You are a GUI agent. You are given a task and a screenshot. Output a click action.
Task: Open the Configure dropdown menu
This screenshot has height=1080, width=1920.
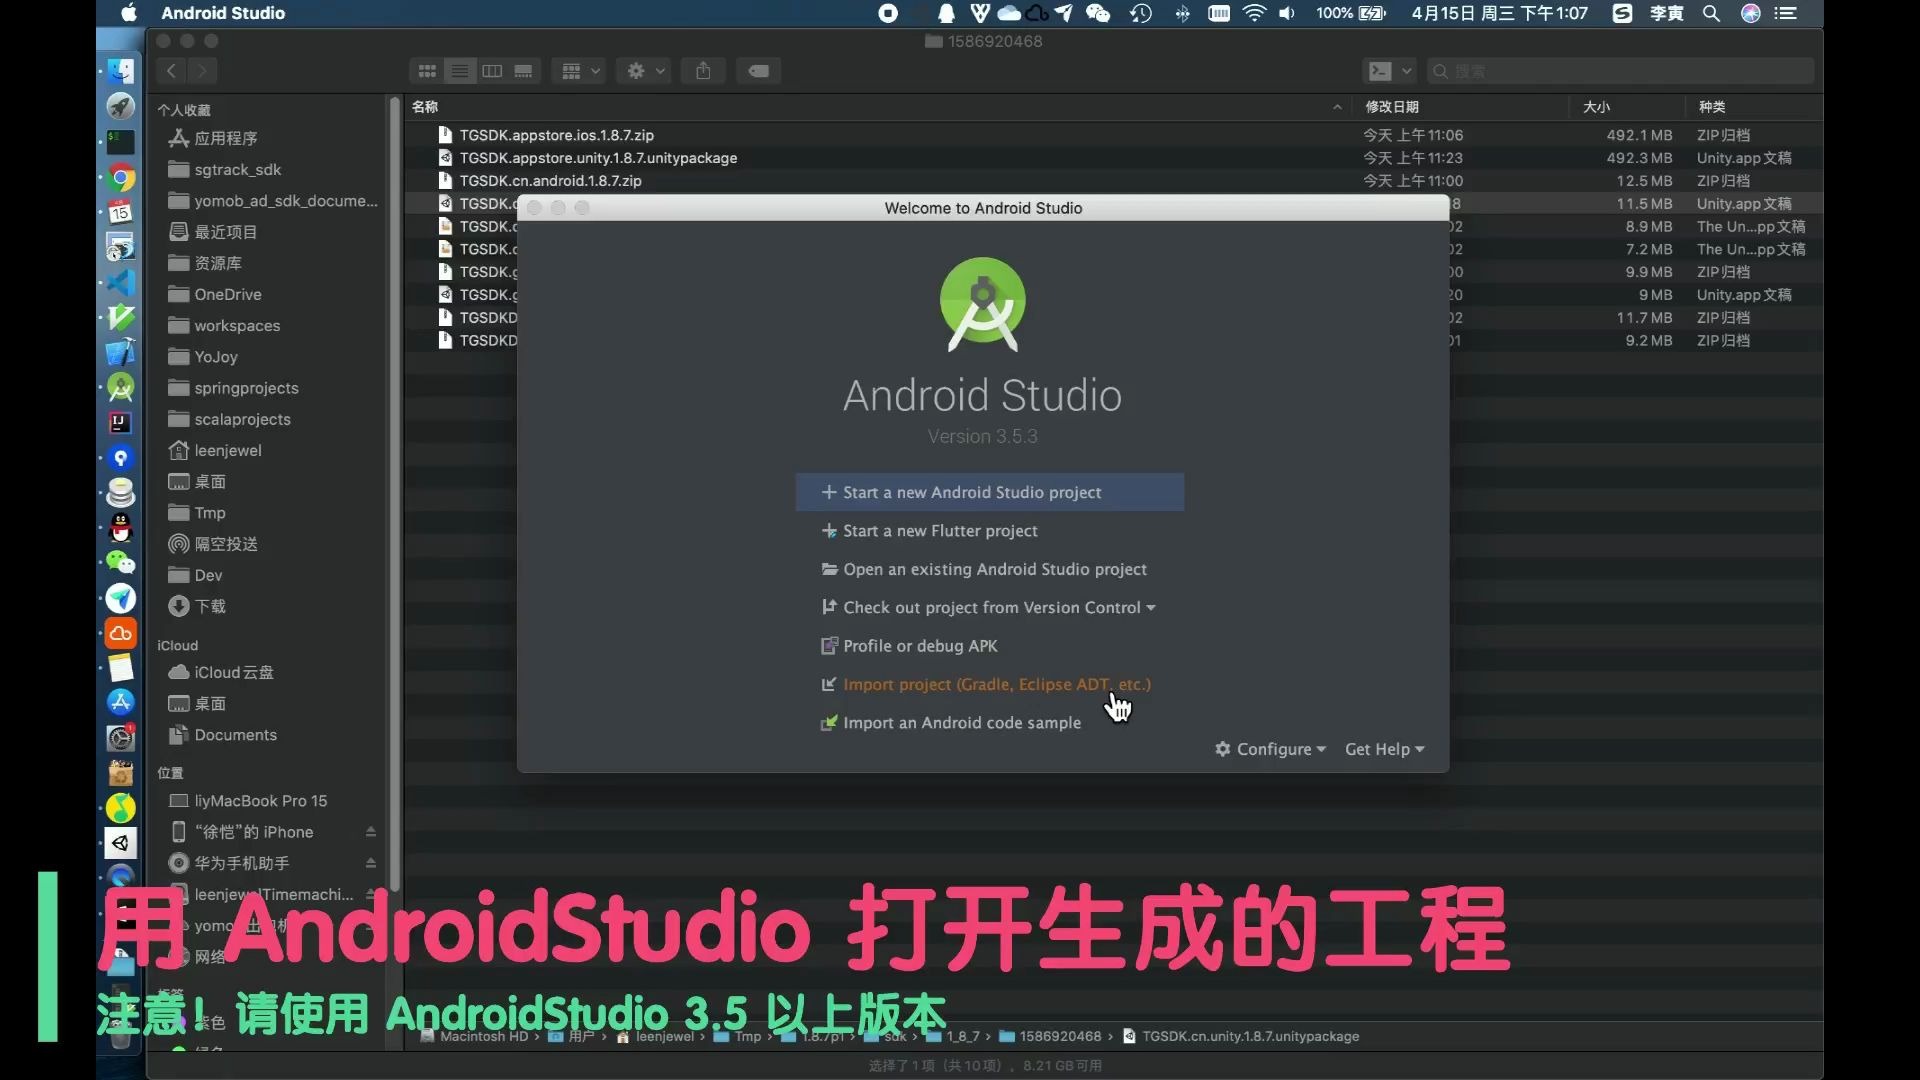coord(1270,749)
